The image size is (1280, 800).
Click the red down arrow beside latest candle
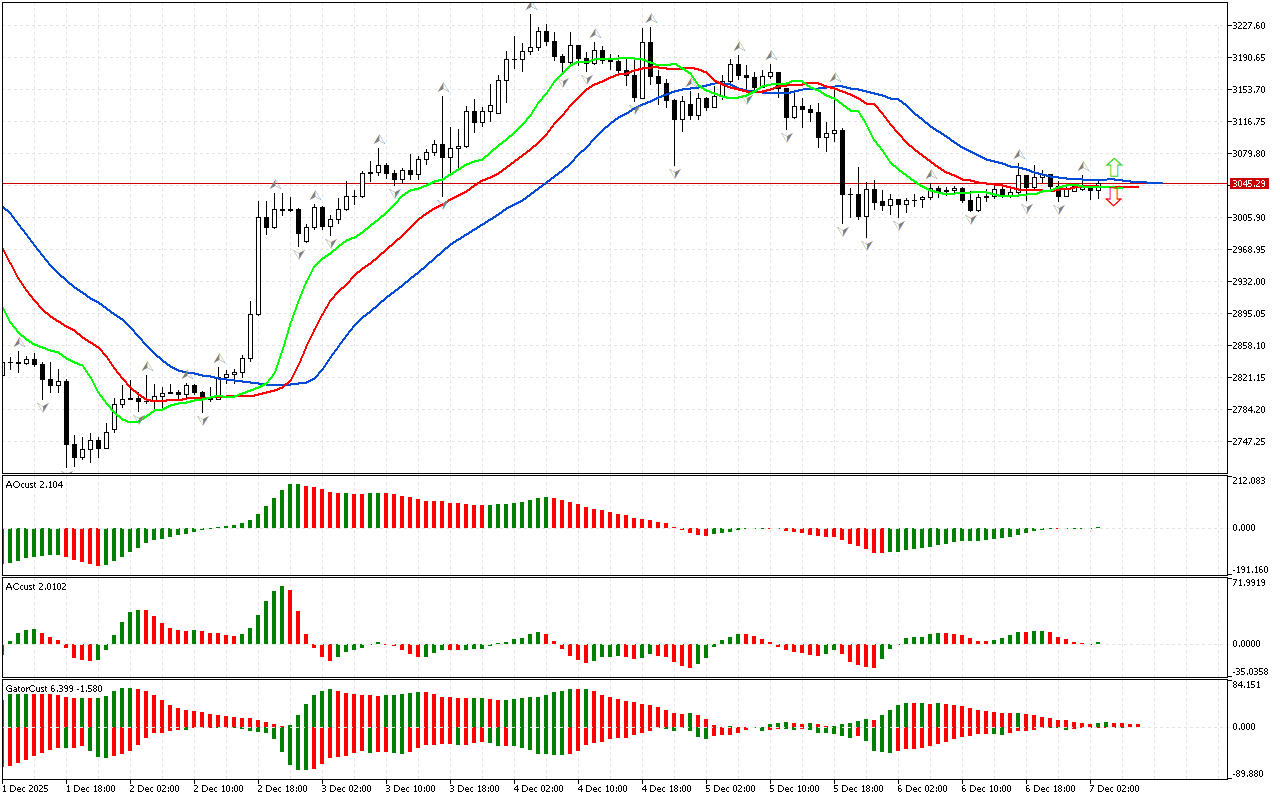1113,198
